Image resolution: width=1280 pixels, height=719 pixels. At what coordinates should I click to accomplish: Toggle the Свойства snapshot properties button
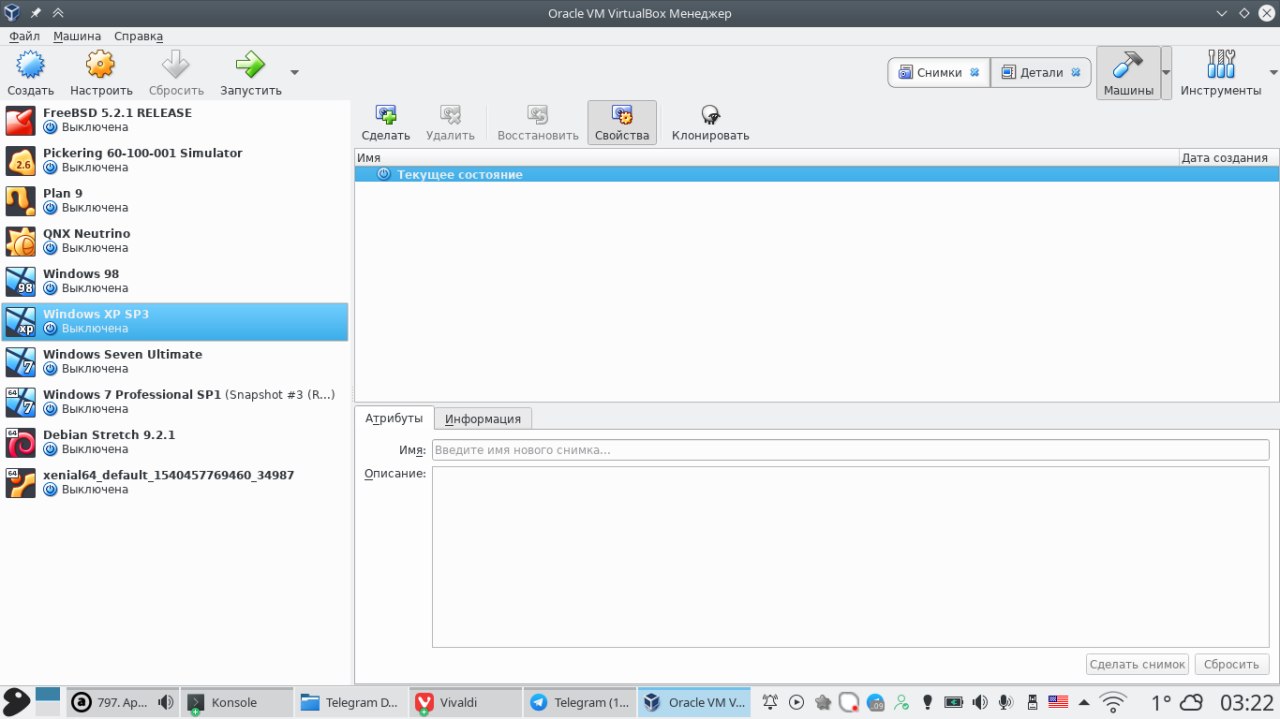(622, 122)
